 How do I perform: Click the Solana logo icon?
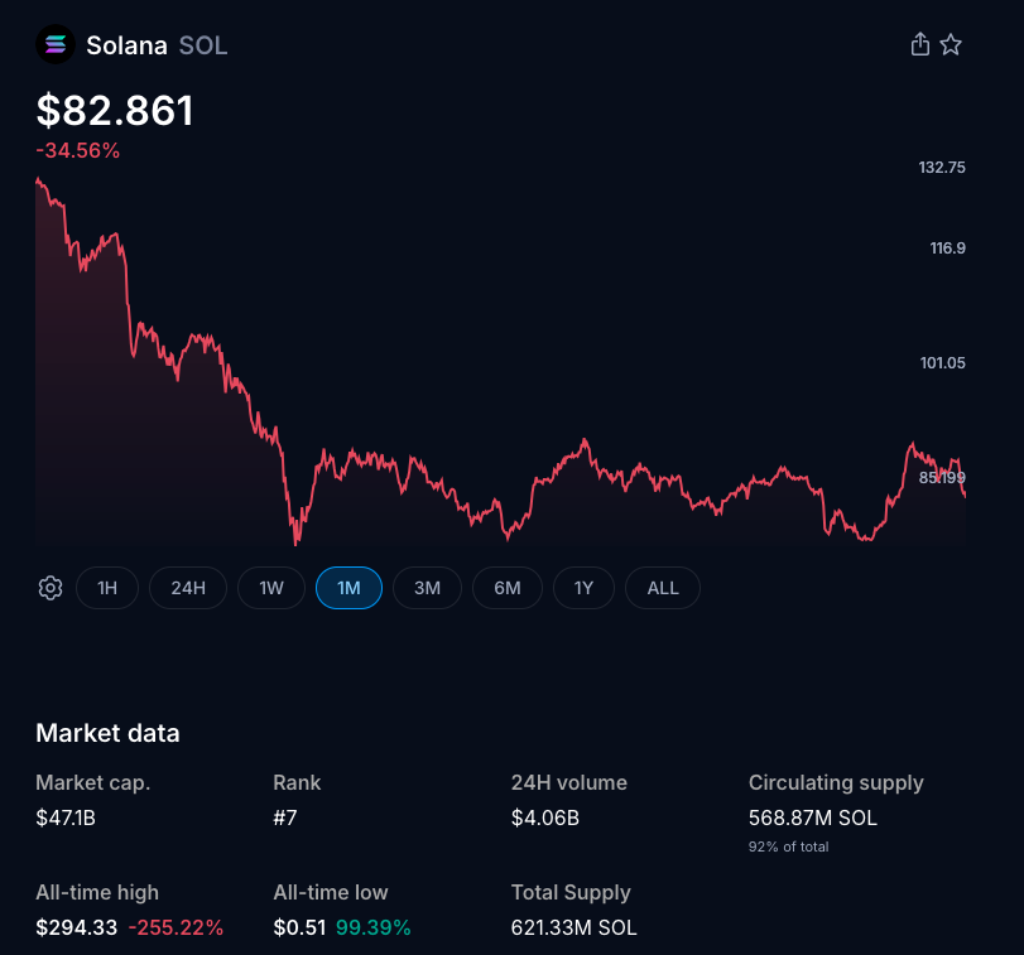click(55, 44)
